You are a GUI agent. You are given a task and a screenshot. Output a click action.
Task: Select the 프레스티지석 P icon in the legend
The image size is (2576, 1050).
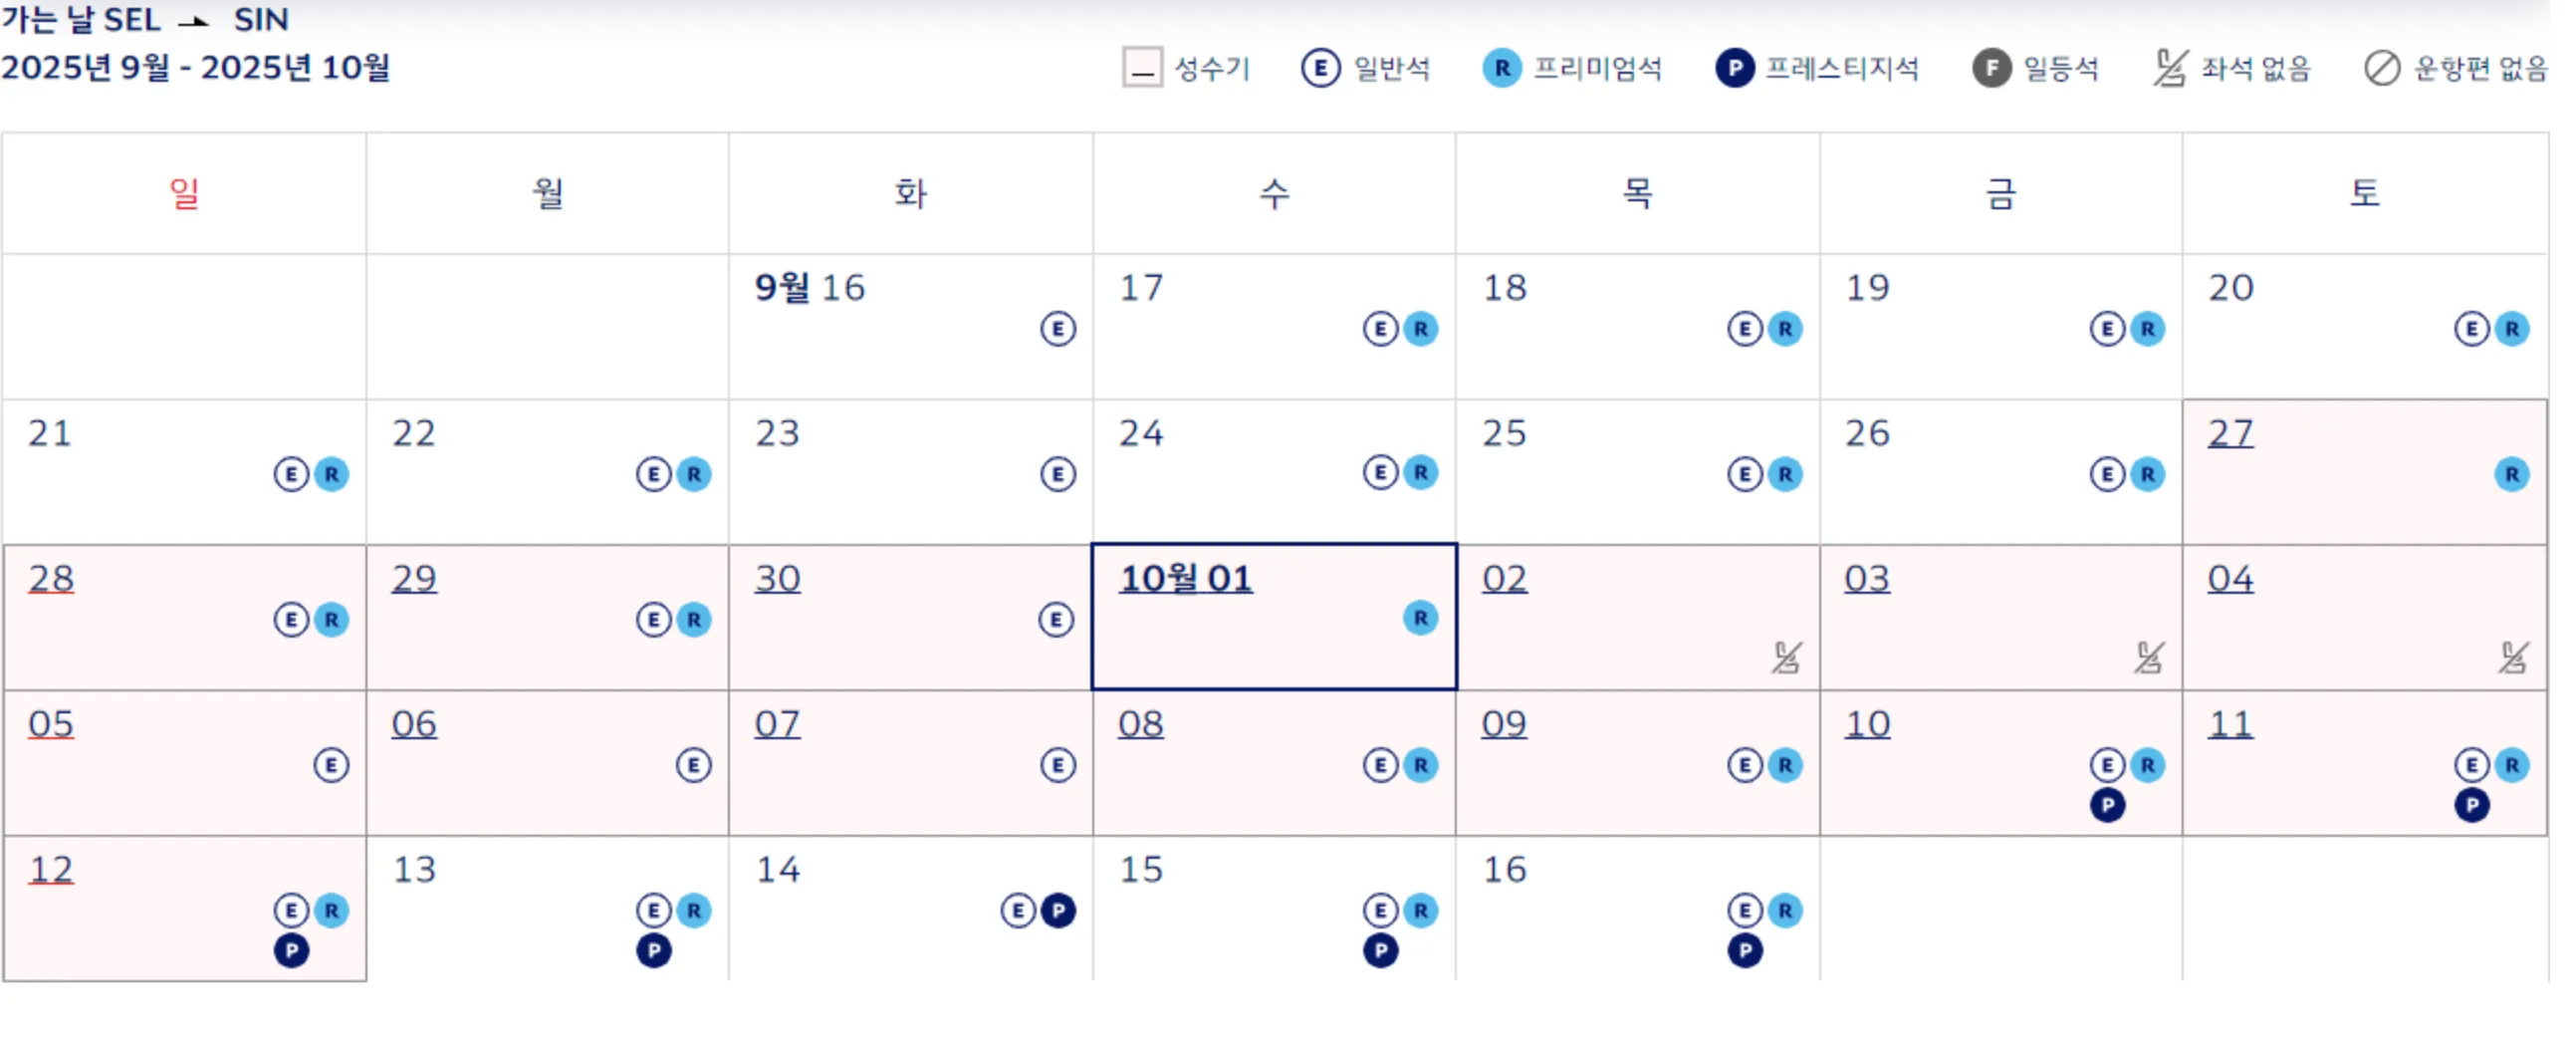pos(1737,68)
